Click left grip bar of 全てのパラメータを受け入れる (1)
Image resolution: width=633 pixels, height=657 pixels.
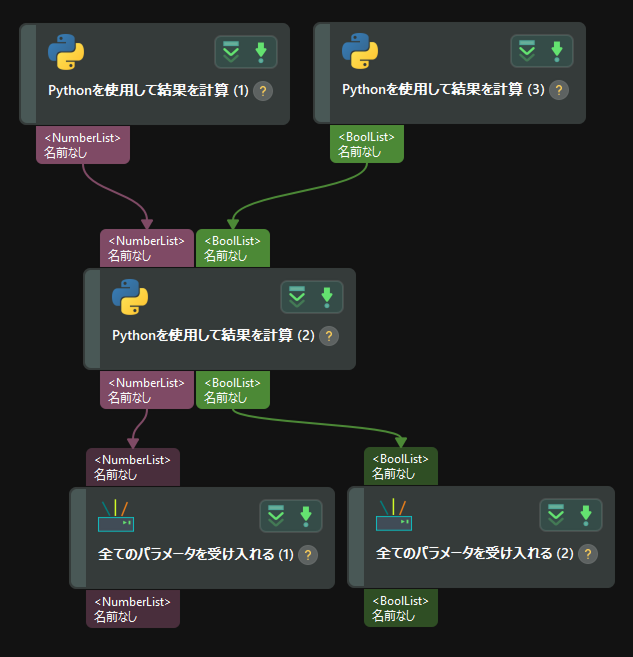click(x=79, y=538)
